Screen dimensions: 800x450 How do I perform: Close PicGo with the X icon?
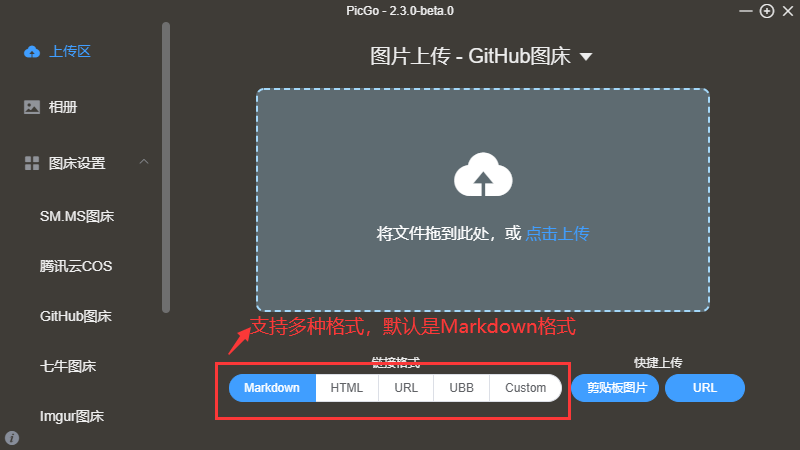click(788, 11)
